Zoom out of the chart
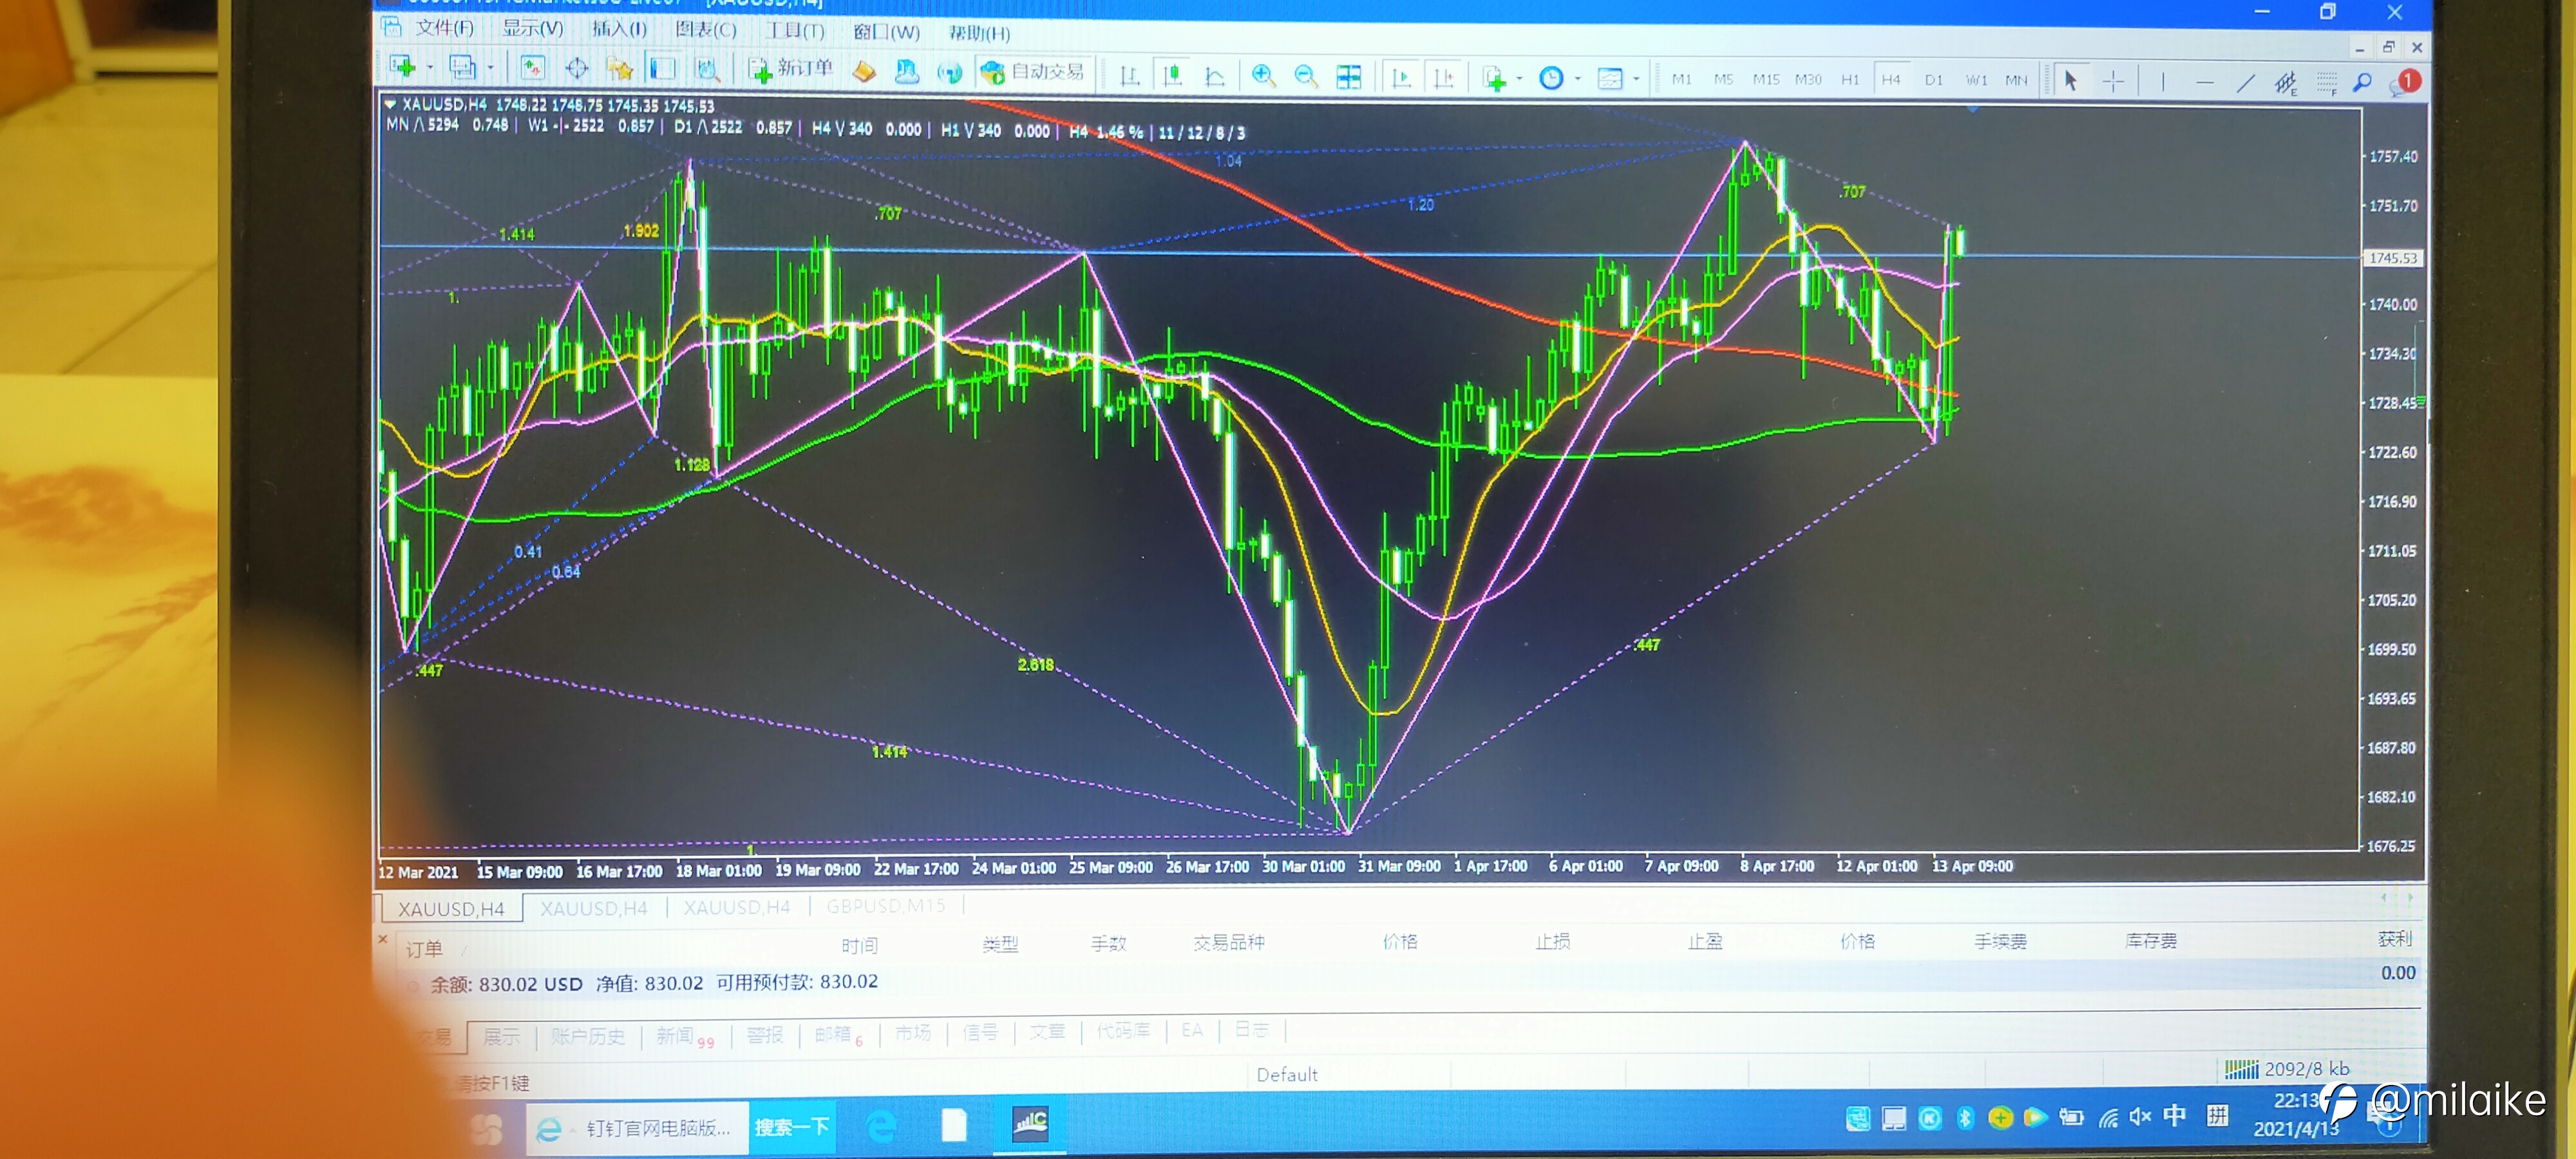The image size is (2576, 1159). (x=1305, y=76)
